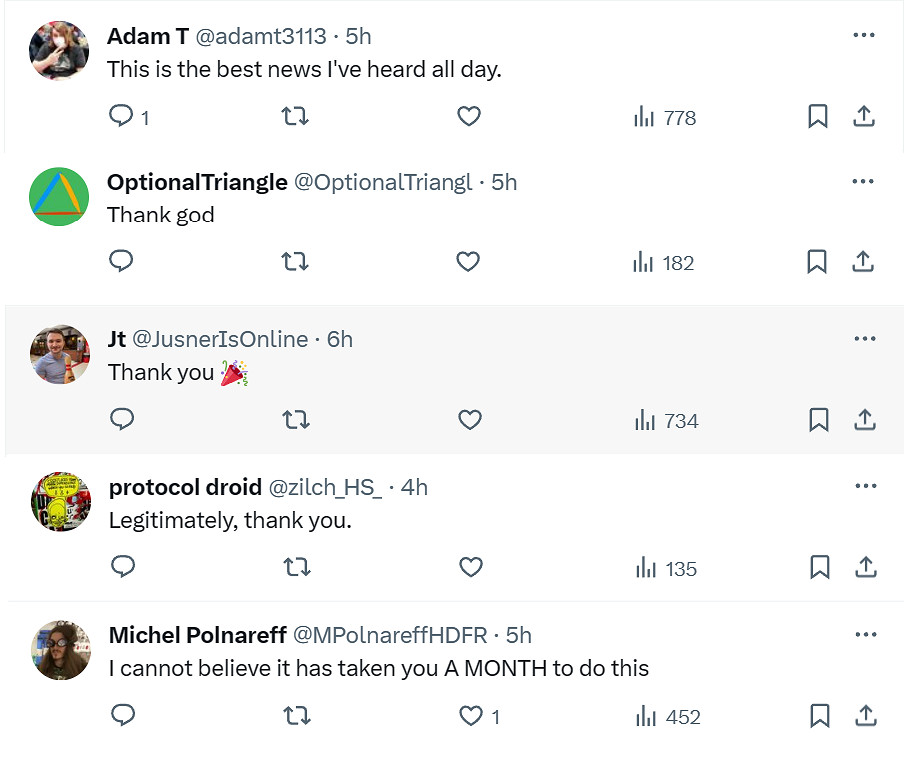Image resolution: width=904 pixels, height=780 pixels.
Task: Repost OptionalTriangle's "Thank god" tweet
Action: tap(295, 262)
